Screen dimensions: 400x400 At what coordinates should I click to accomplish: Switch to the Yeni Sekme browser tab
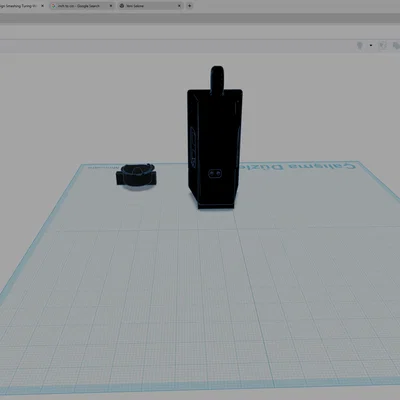click(x=151, y=6)
